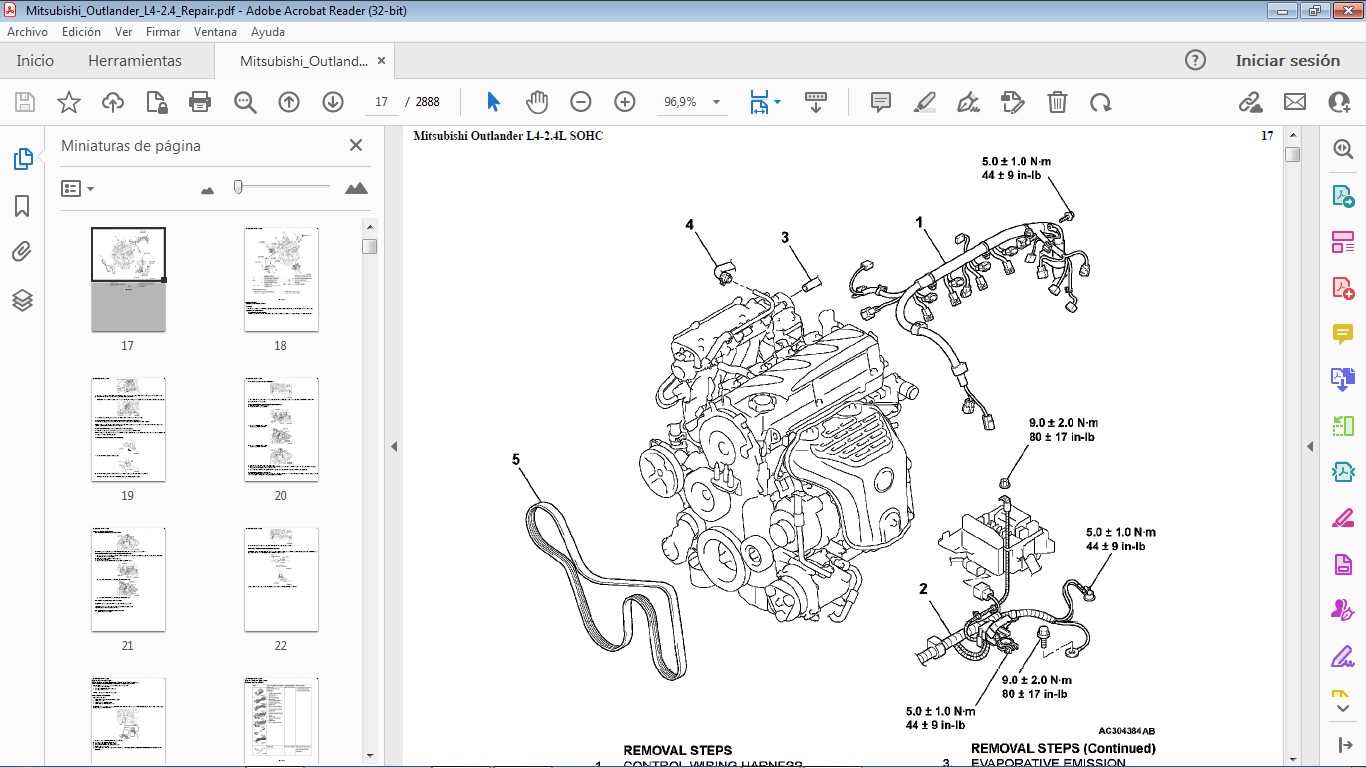This screenshot has width=1366, height=768.
Task: Open the Ver menu
Action: (x=123, y=32)
